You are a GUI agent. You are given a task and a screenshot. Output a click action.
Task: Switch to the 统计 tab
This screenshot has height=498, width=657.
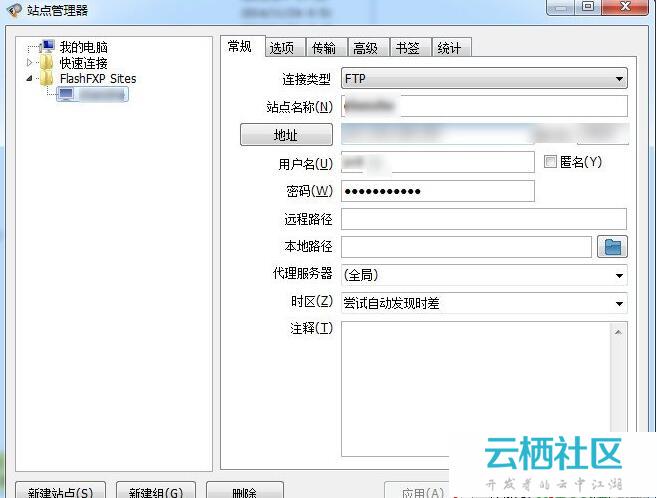coord(451,47)
